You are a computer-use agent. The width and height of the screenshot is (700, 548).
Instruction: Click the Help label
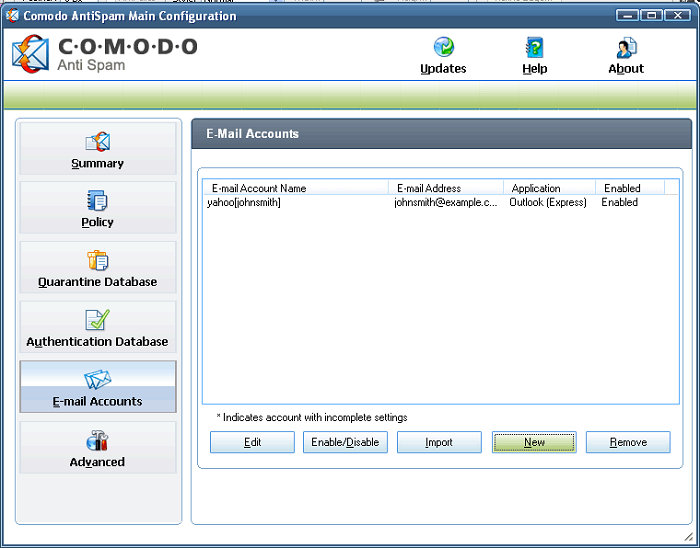tap(535, 69)
